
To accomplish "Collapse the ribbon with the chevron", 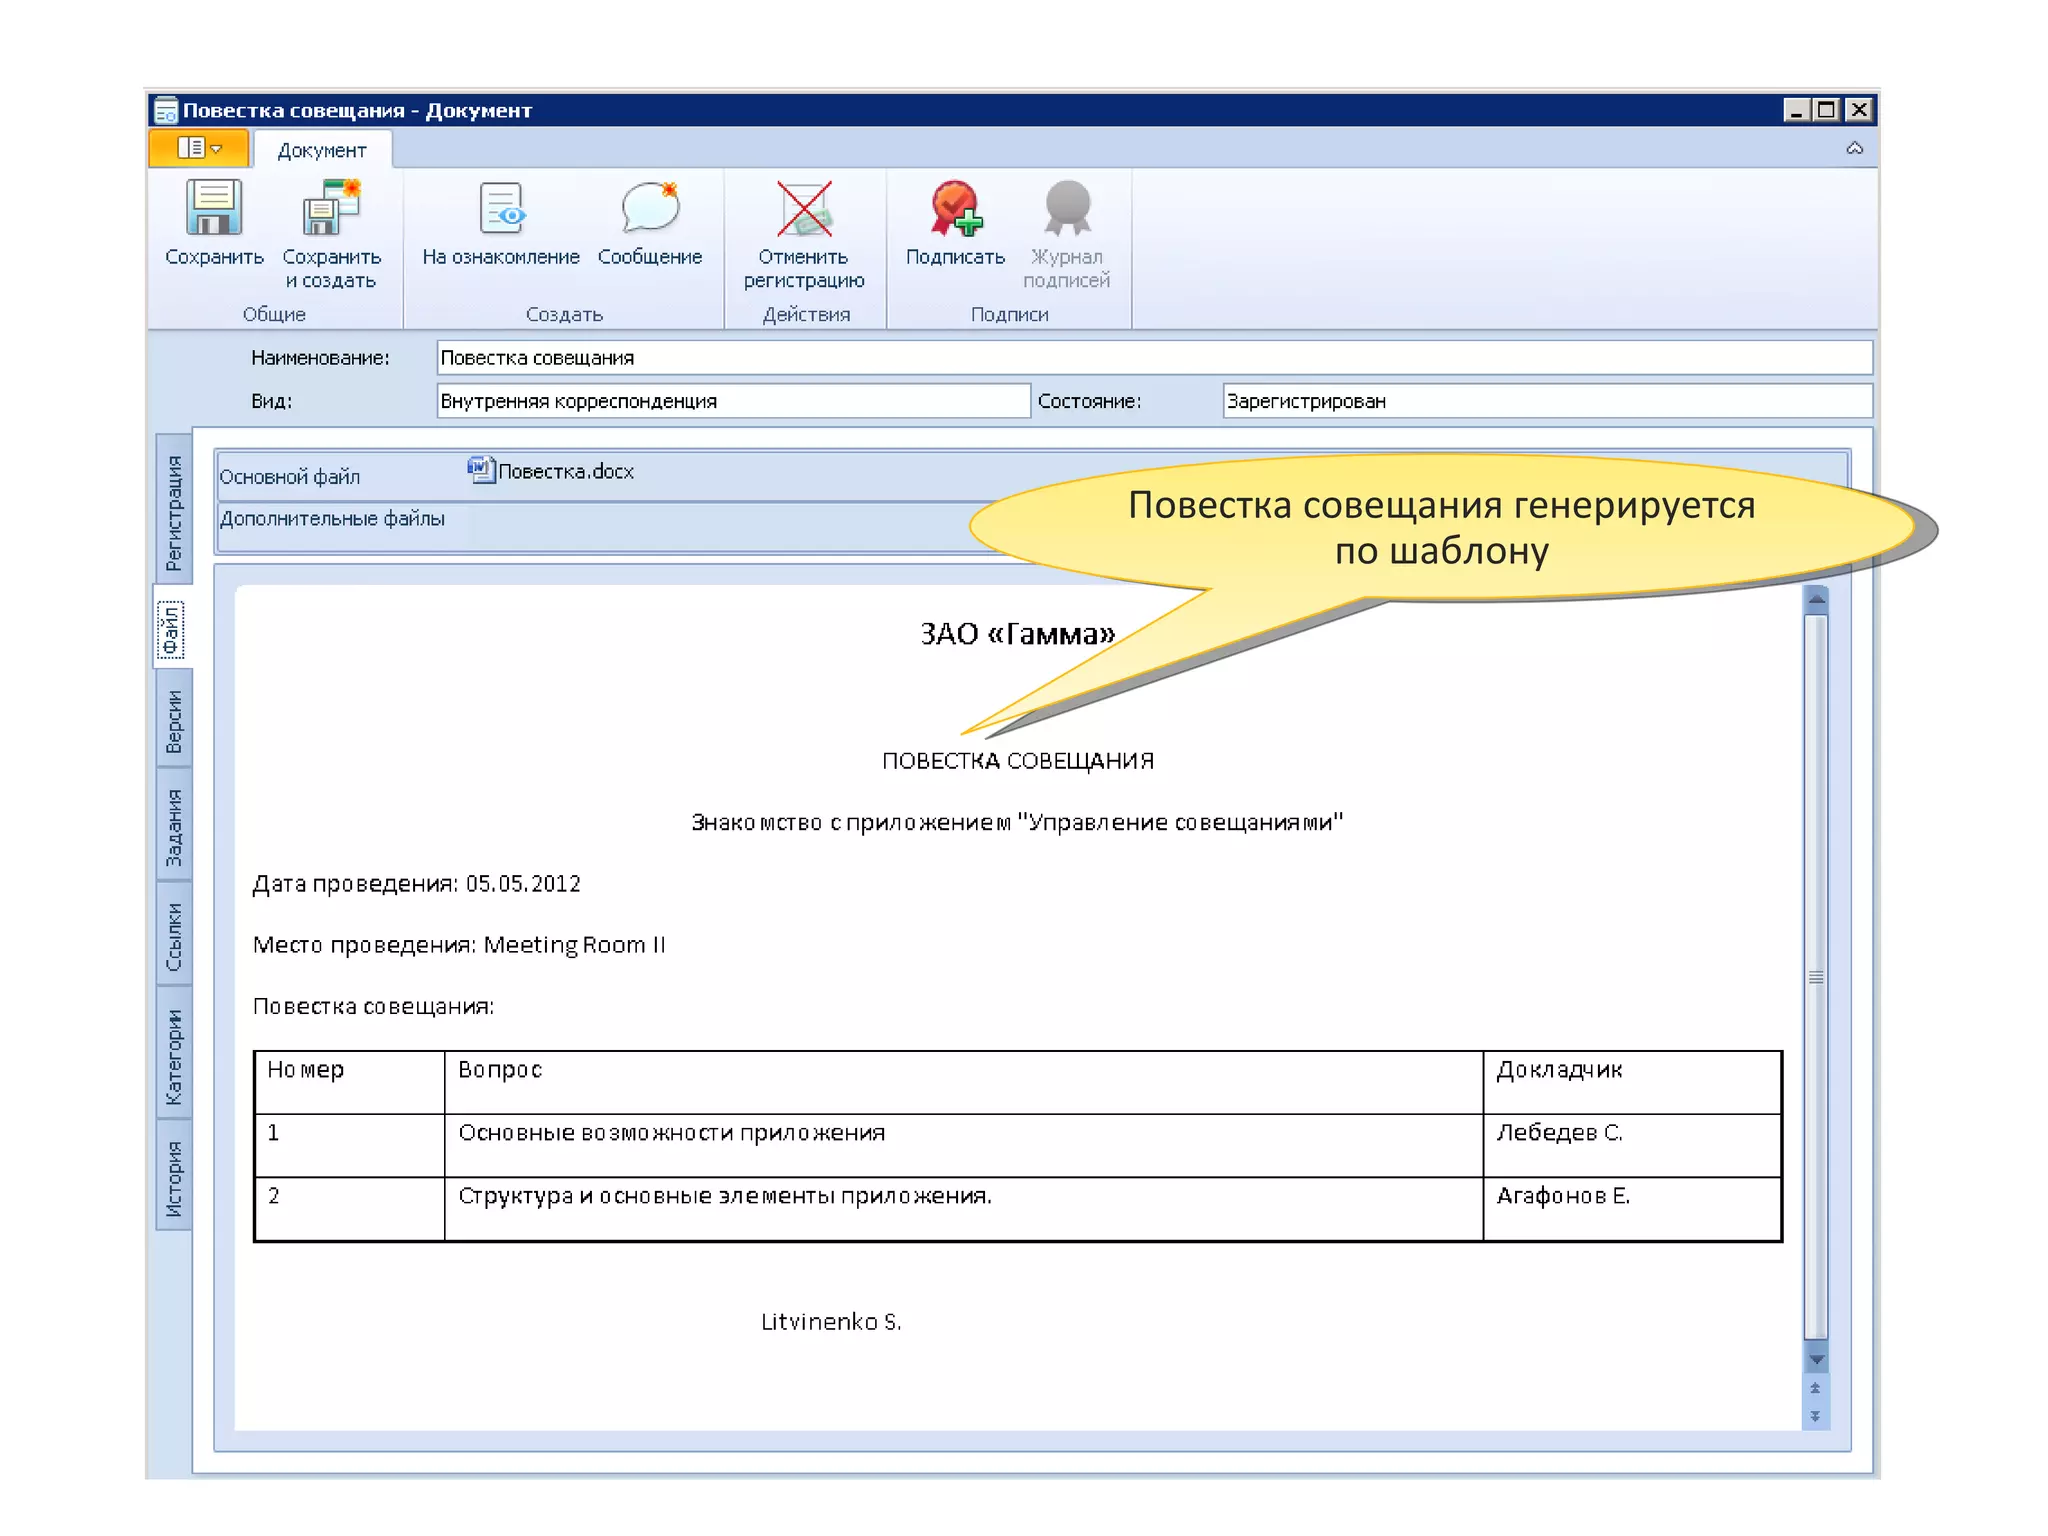I will [1854, 149].
